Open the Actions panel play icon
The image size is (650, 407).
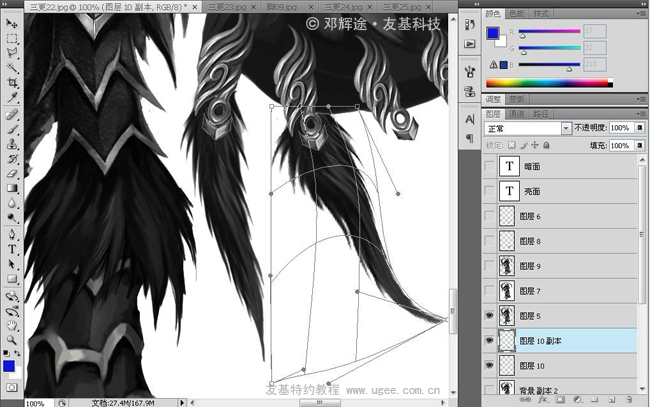[470, 46]
